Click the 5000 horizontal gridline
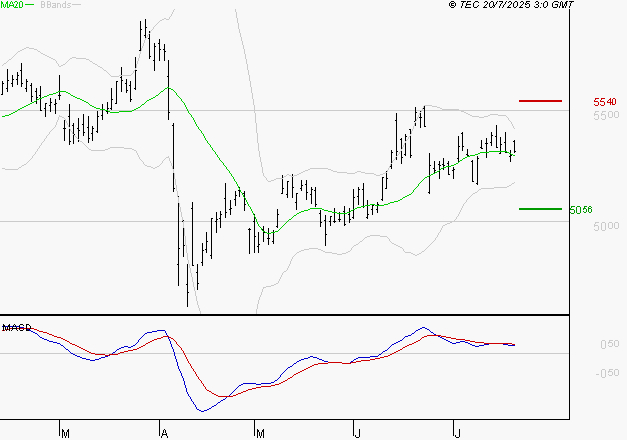This screenshot has height=440, width=627. (285, 221)
